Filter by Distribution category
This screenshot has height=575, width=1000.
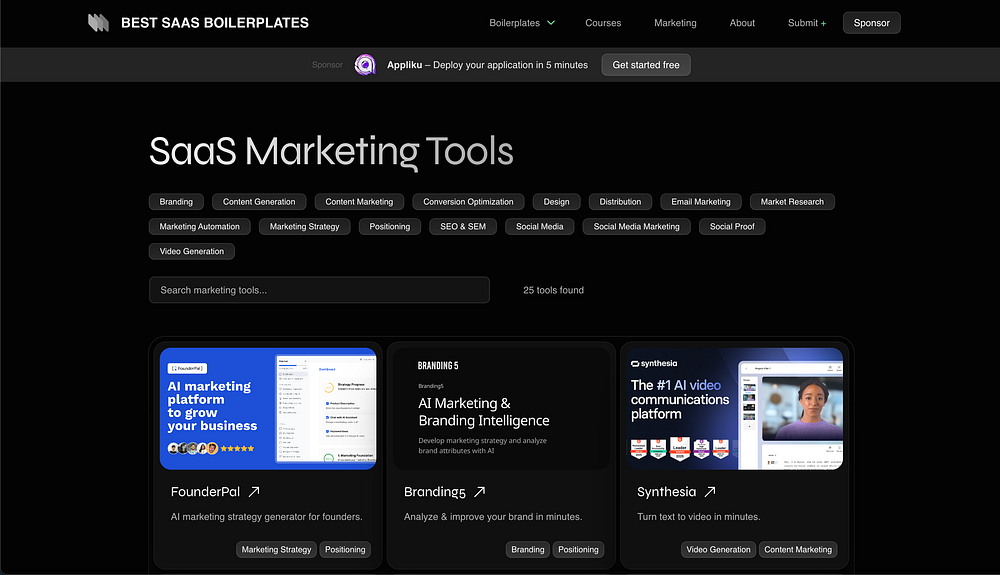click(x=620, y=201)
